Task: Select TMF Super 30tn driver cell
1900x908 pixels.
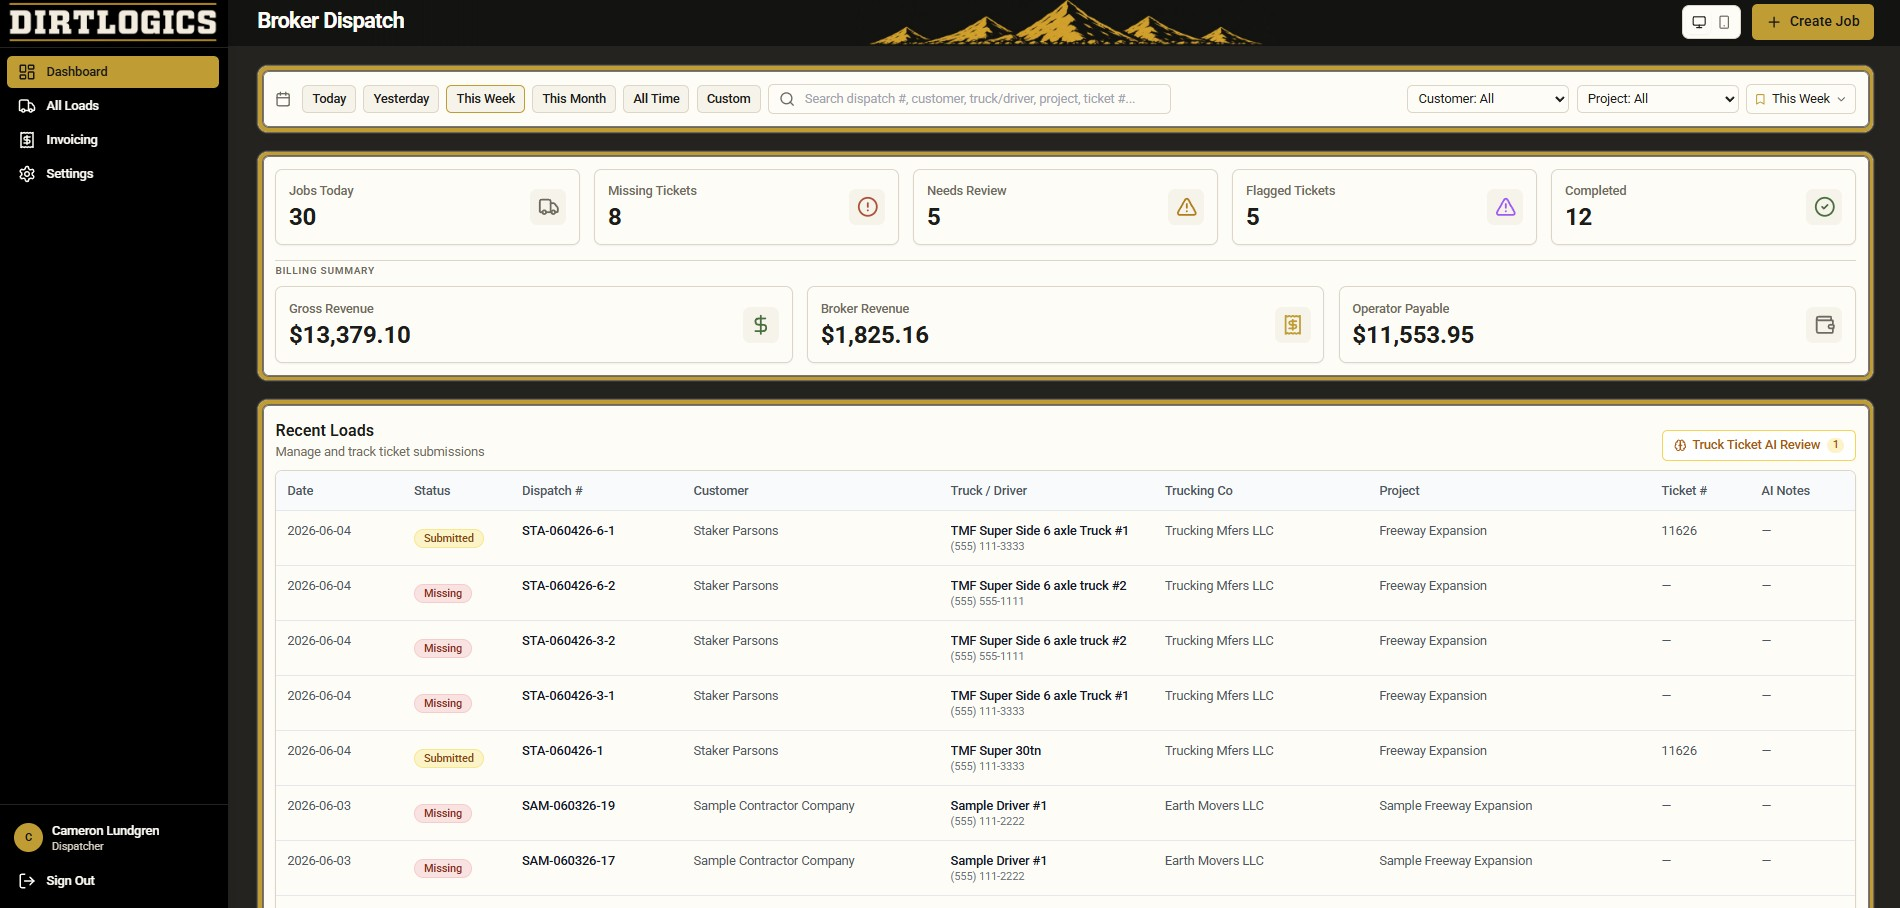Action: pos(996,758)
